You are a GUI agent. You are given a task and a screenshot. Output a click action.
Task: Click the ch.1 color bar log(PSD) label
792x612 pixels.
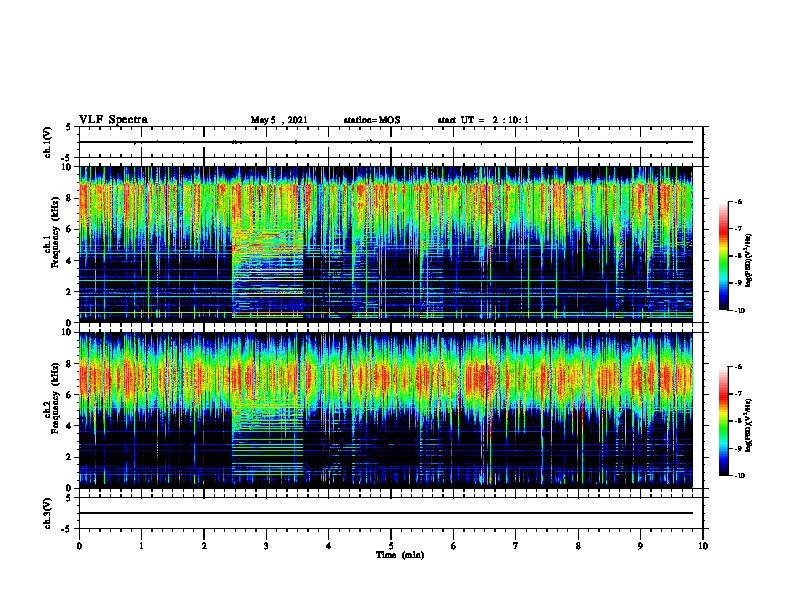pyautogui.click(x=749, y=261)
